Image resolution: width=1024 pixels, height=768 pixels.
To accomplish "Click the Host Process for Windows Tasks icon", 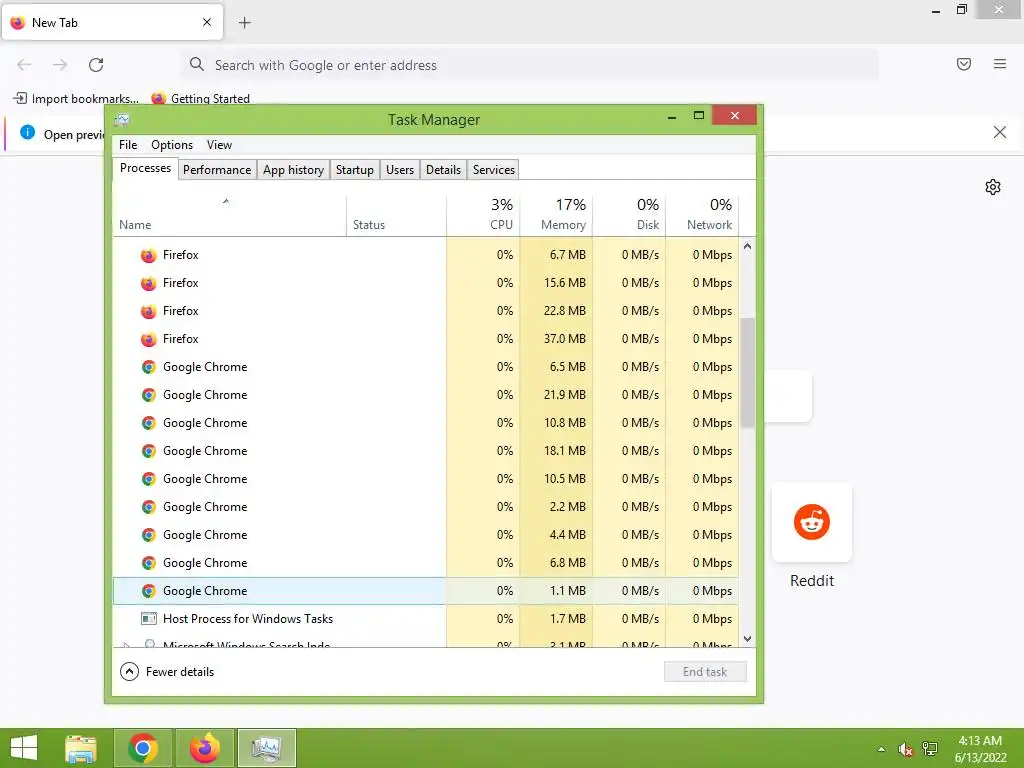I will click(149, 618).
